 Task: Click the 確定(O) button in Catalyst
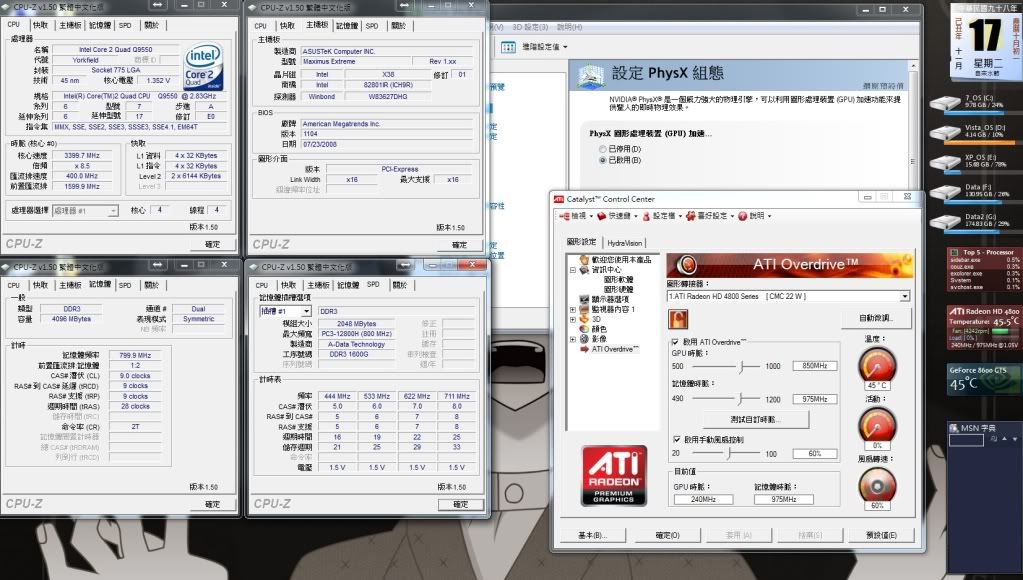[x=667, y=535]
